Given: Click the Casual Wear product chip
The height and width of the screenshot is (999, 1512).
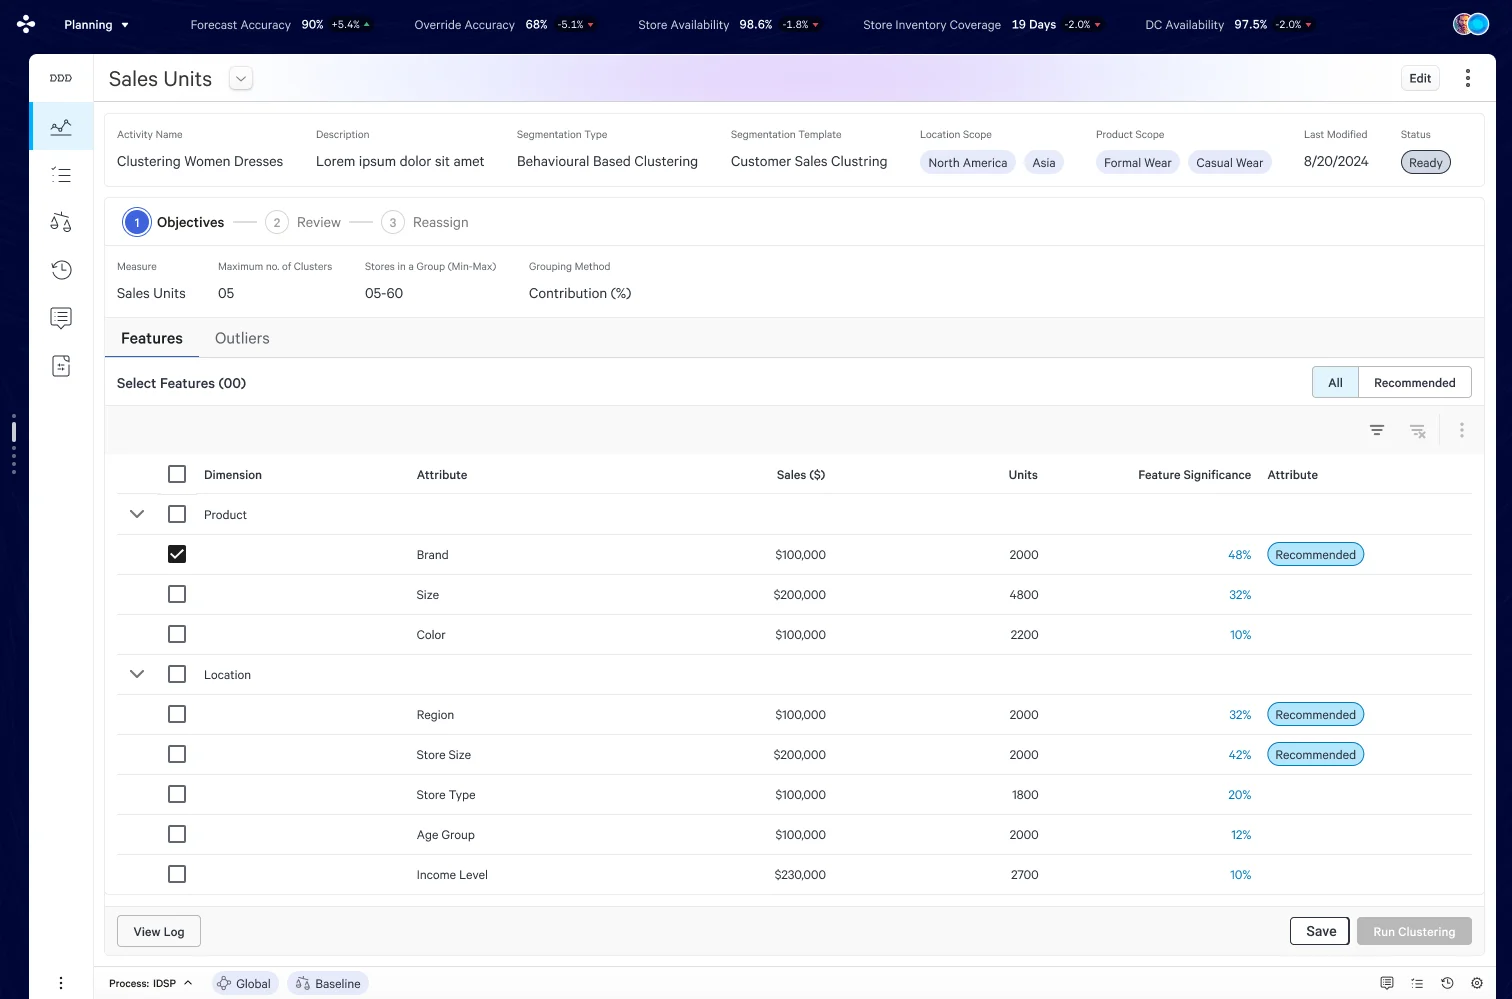Looking at the screenshot, I should tap(1230, 162).
